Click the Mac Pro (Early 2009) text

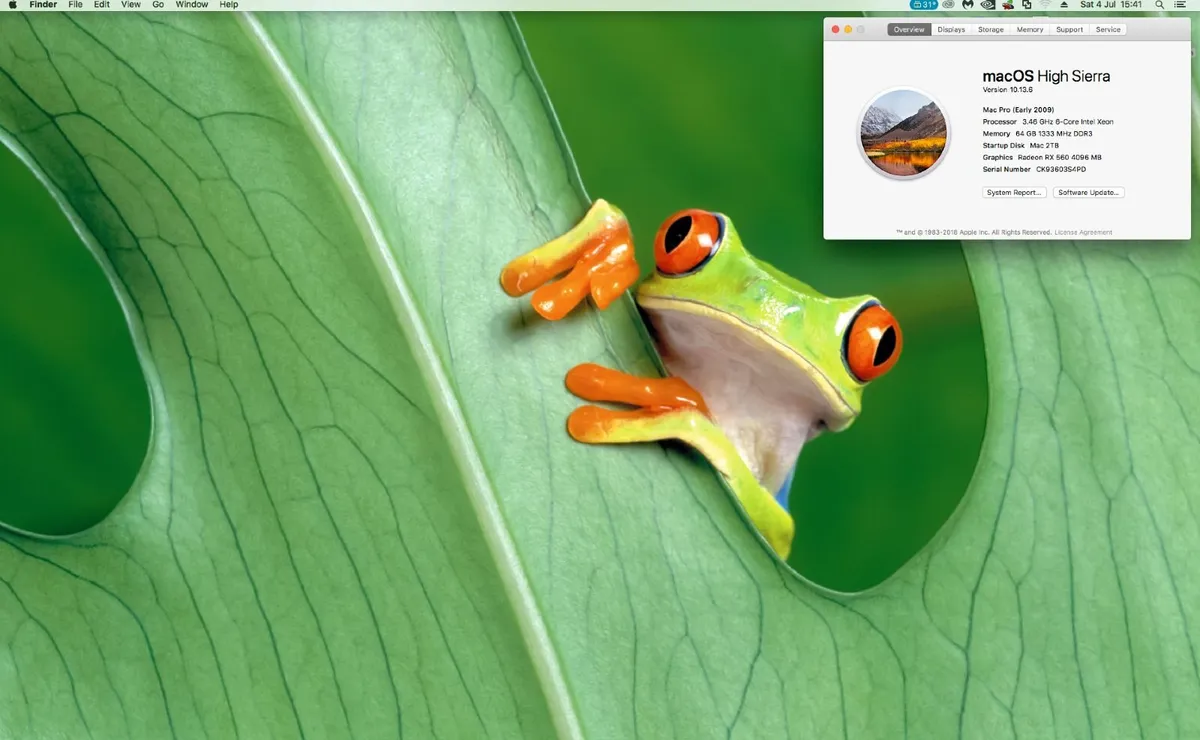point(1018,109)
